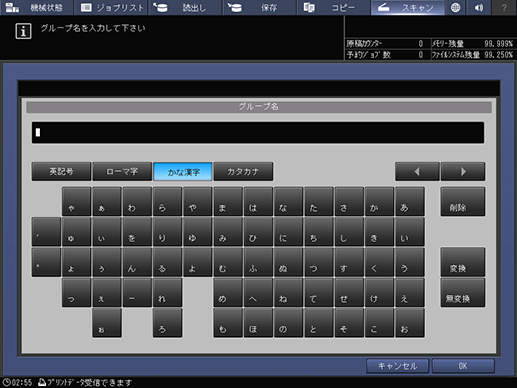Tap the ま key
Image resolution: width=517 pixels, height=388 pixels.
(x=228, y=202)
